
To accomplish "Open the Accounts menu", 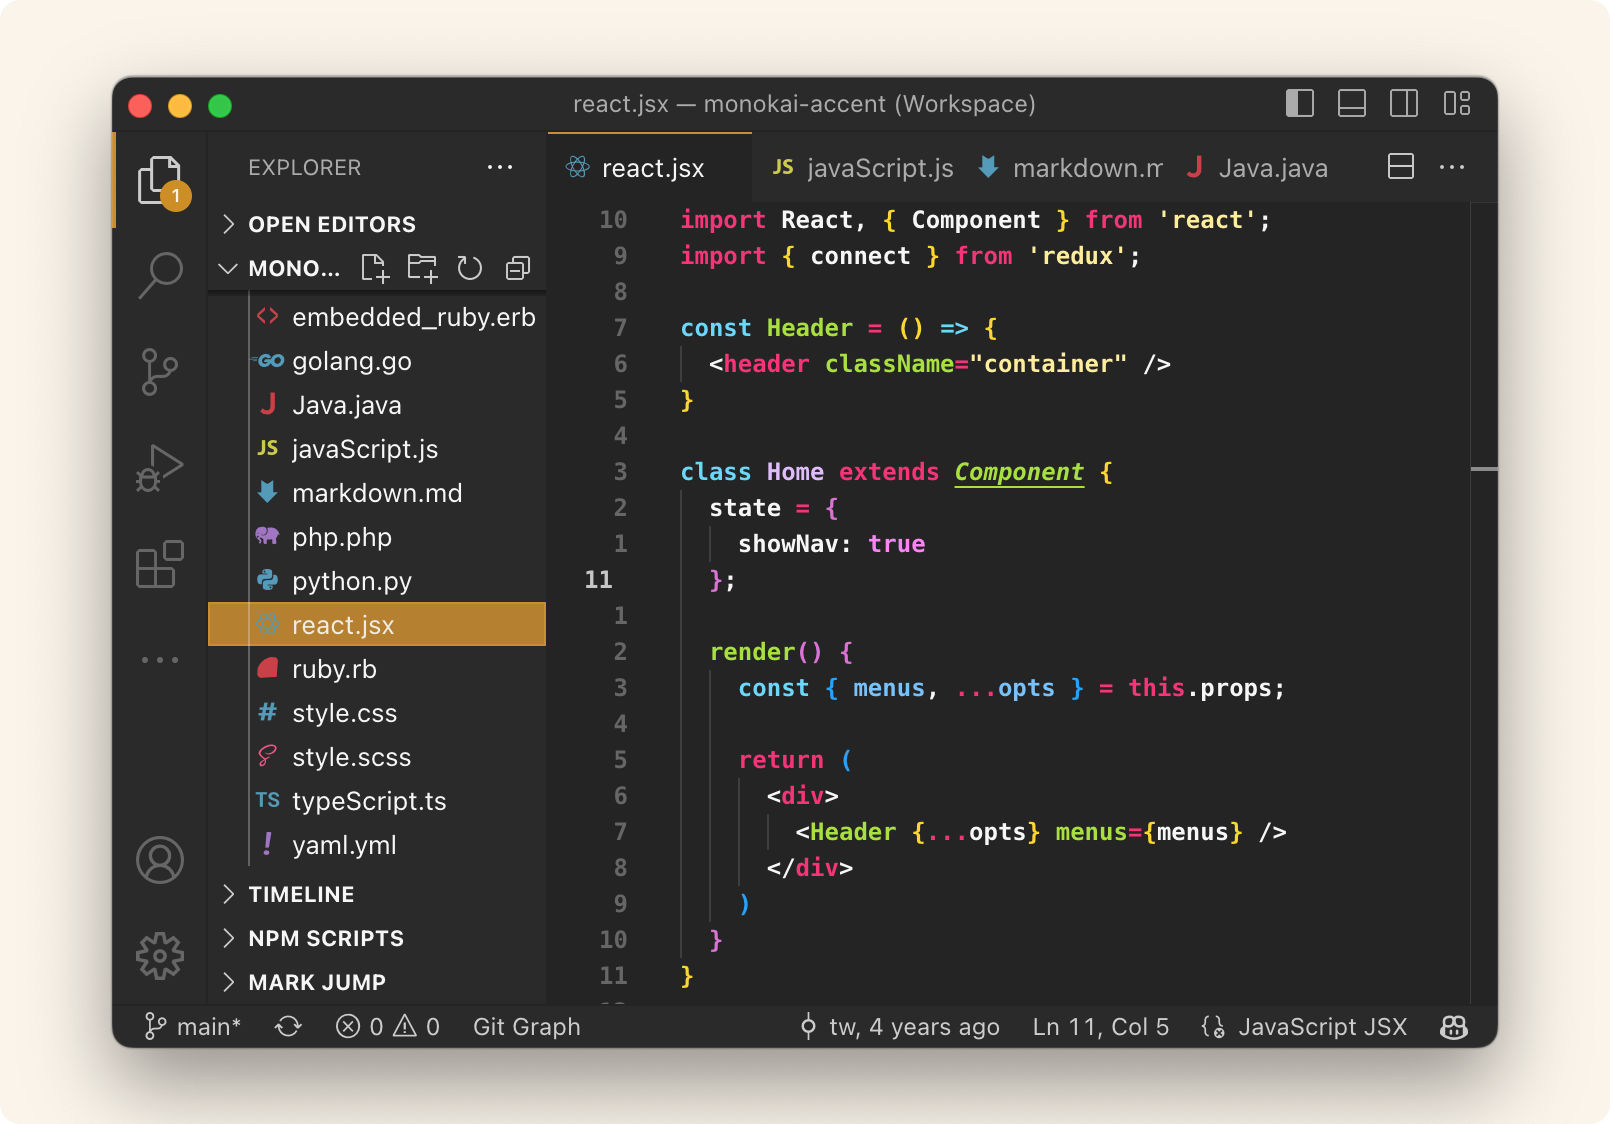I will pos(160,860).
